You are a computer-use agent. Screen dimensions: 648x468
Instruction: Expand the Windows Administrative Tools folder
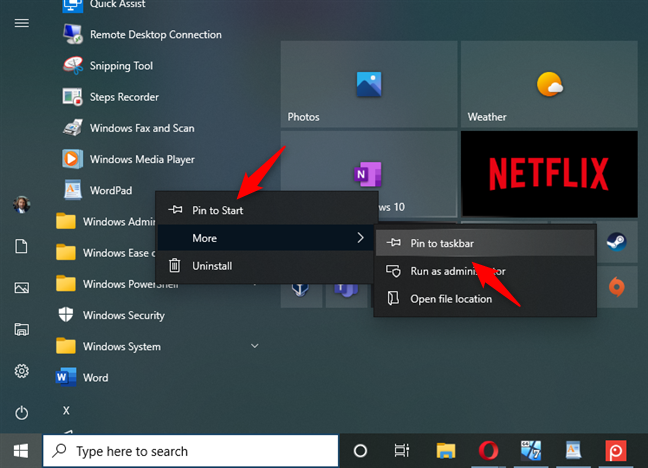tap(105, 222)
